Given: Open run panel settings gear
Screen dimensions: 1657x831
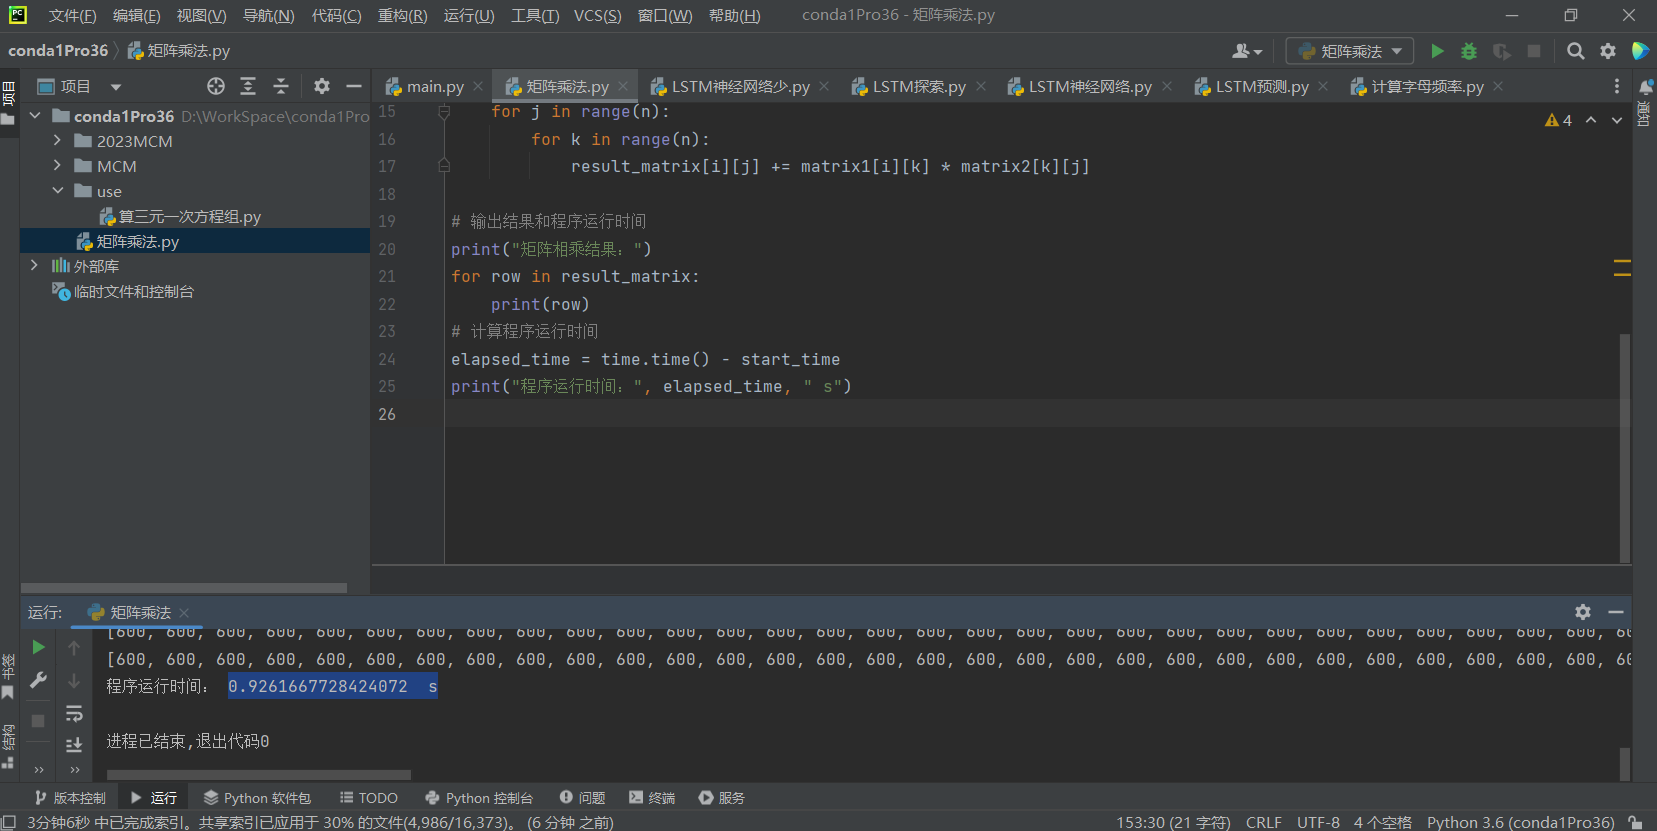Looking at the screenshot, I should (1583, 611).
